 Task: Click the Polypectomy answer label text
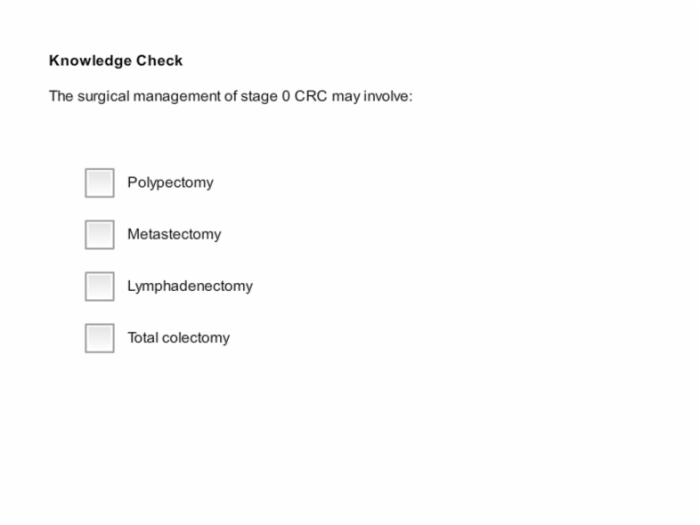pyautogui.click(x=171, y=183)
